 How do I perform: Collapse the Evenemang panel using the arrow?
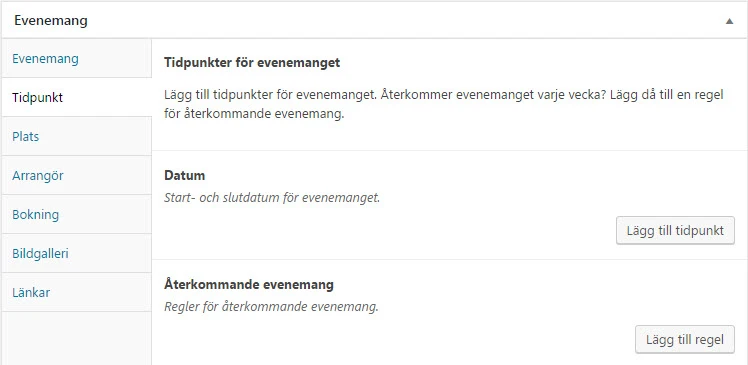point(729,21)
